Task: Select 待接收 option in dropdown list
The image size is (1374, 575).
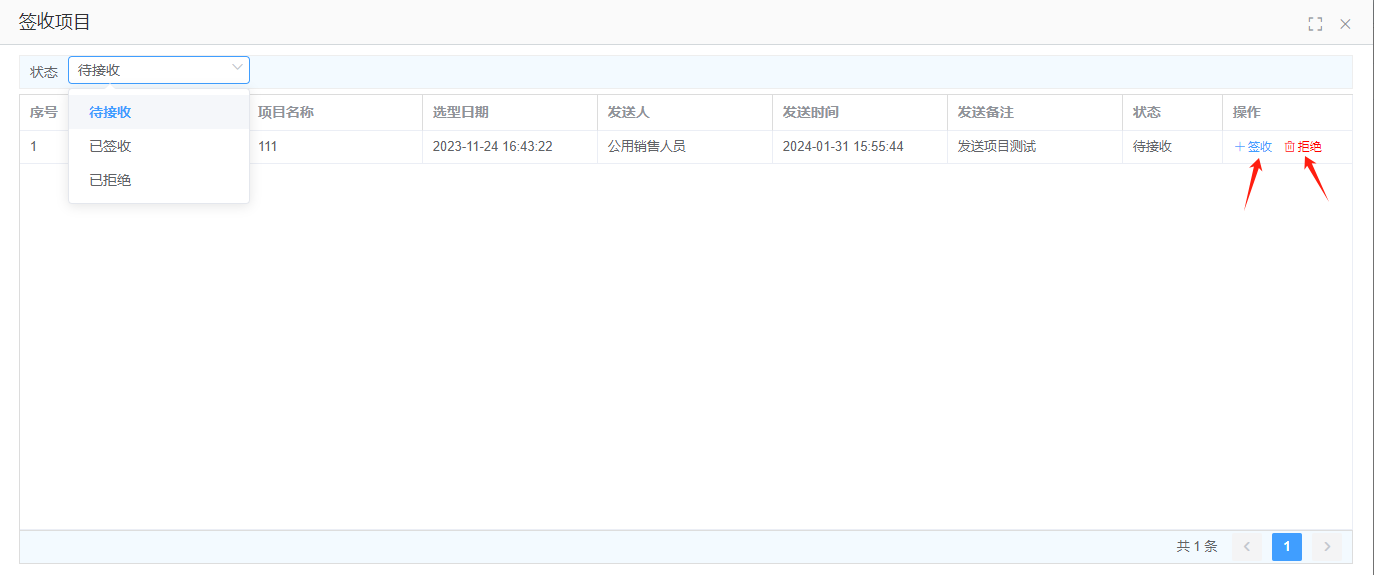Action: coord(110,112)
